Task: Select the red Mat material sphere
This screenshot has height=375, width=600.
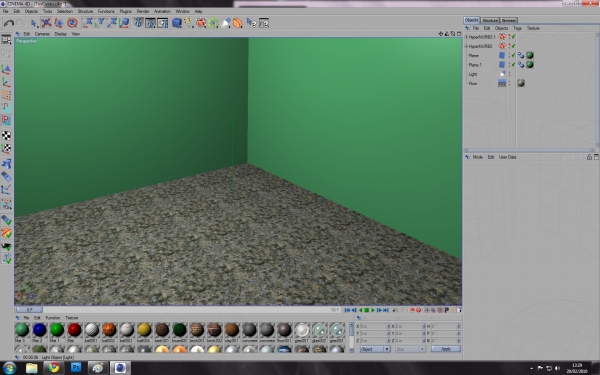Action: [74, 329]
